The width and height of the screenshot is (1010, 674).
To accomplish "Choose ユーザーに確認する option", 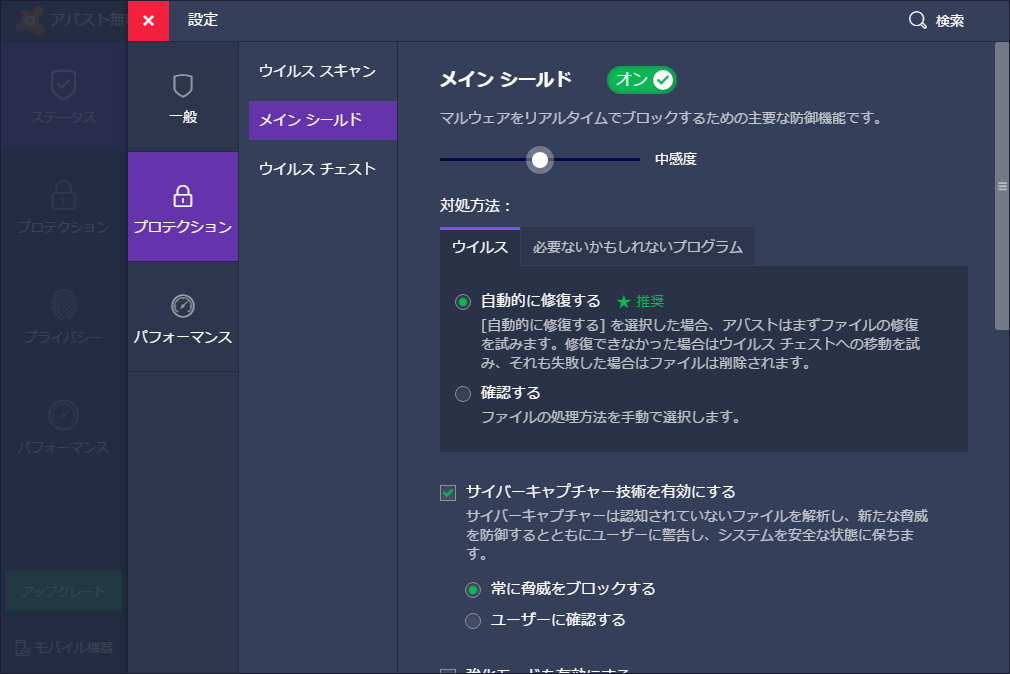I will pyautogui.click(x=471, y=620).
